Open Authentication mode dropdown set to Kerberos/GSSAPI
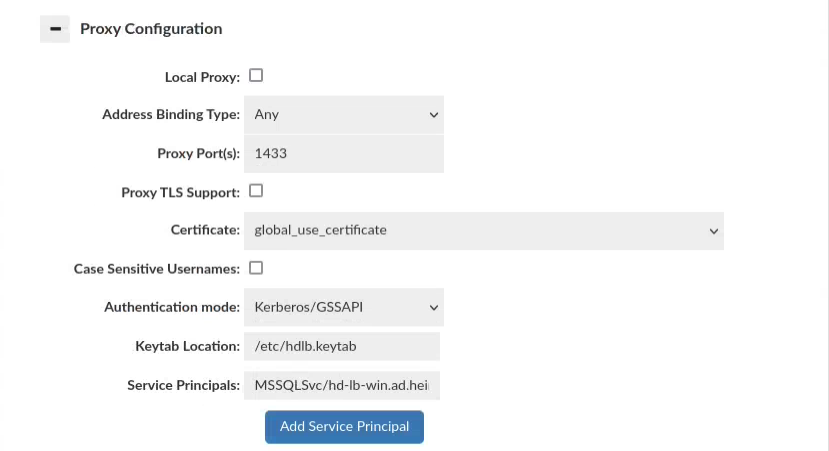Screen dimensions: 829x451 click(343, 308)
